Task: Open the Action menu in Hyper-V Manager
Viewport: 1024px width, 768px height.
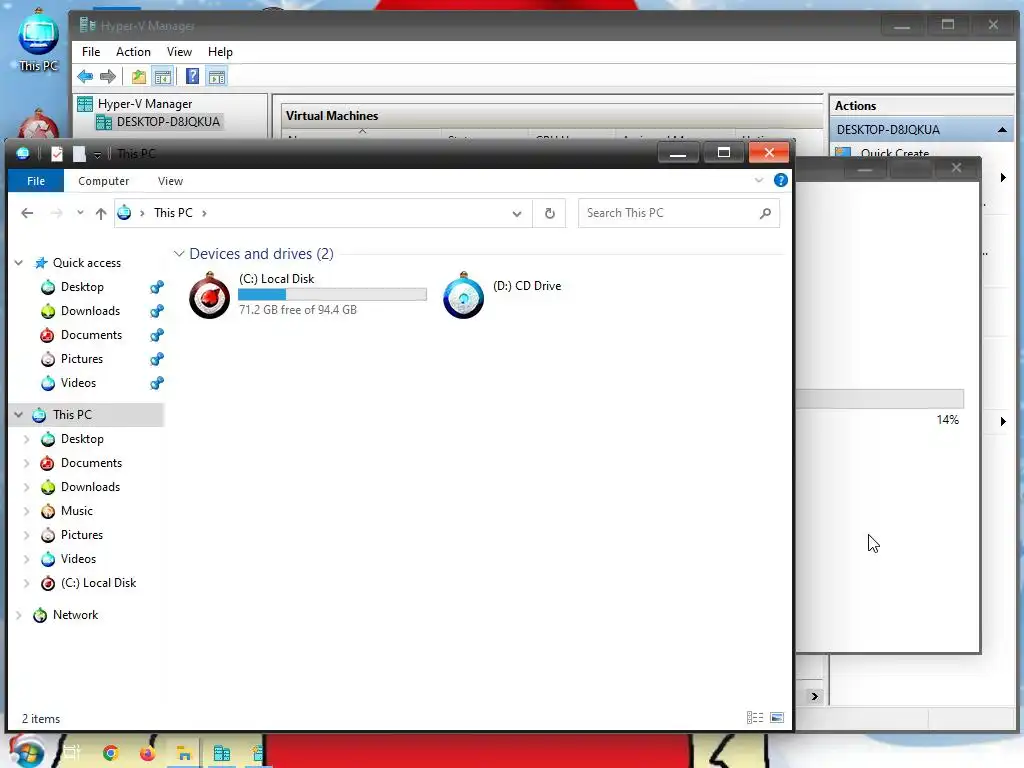Action: [x=133, y=52]
